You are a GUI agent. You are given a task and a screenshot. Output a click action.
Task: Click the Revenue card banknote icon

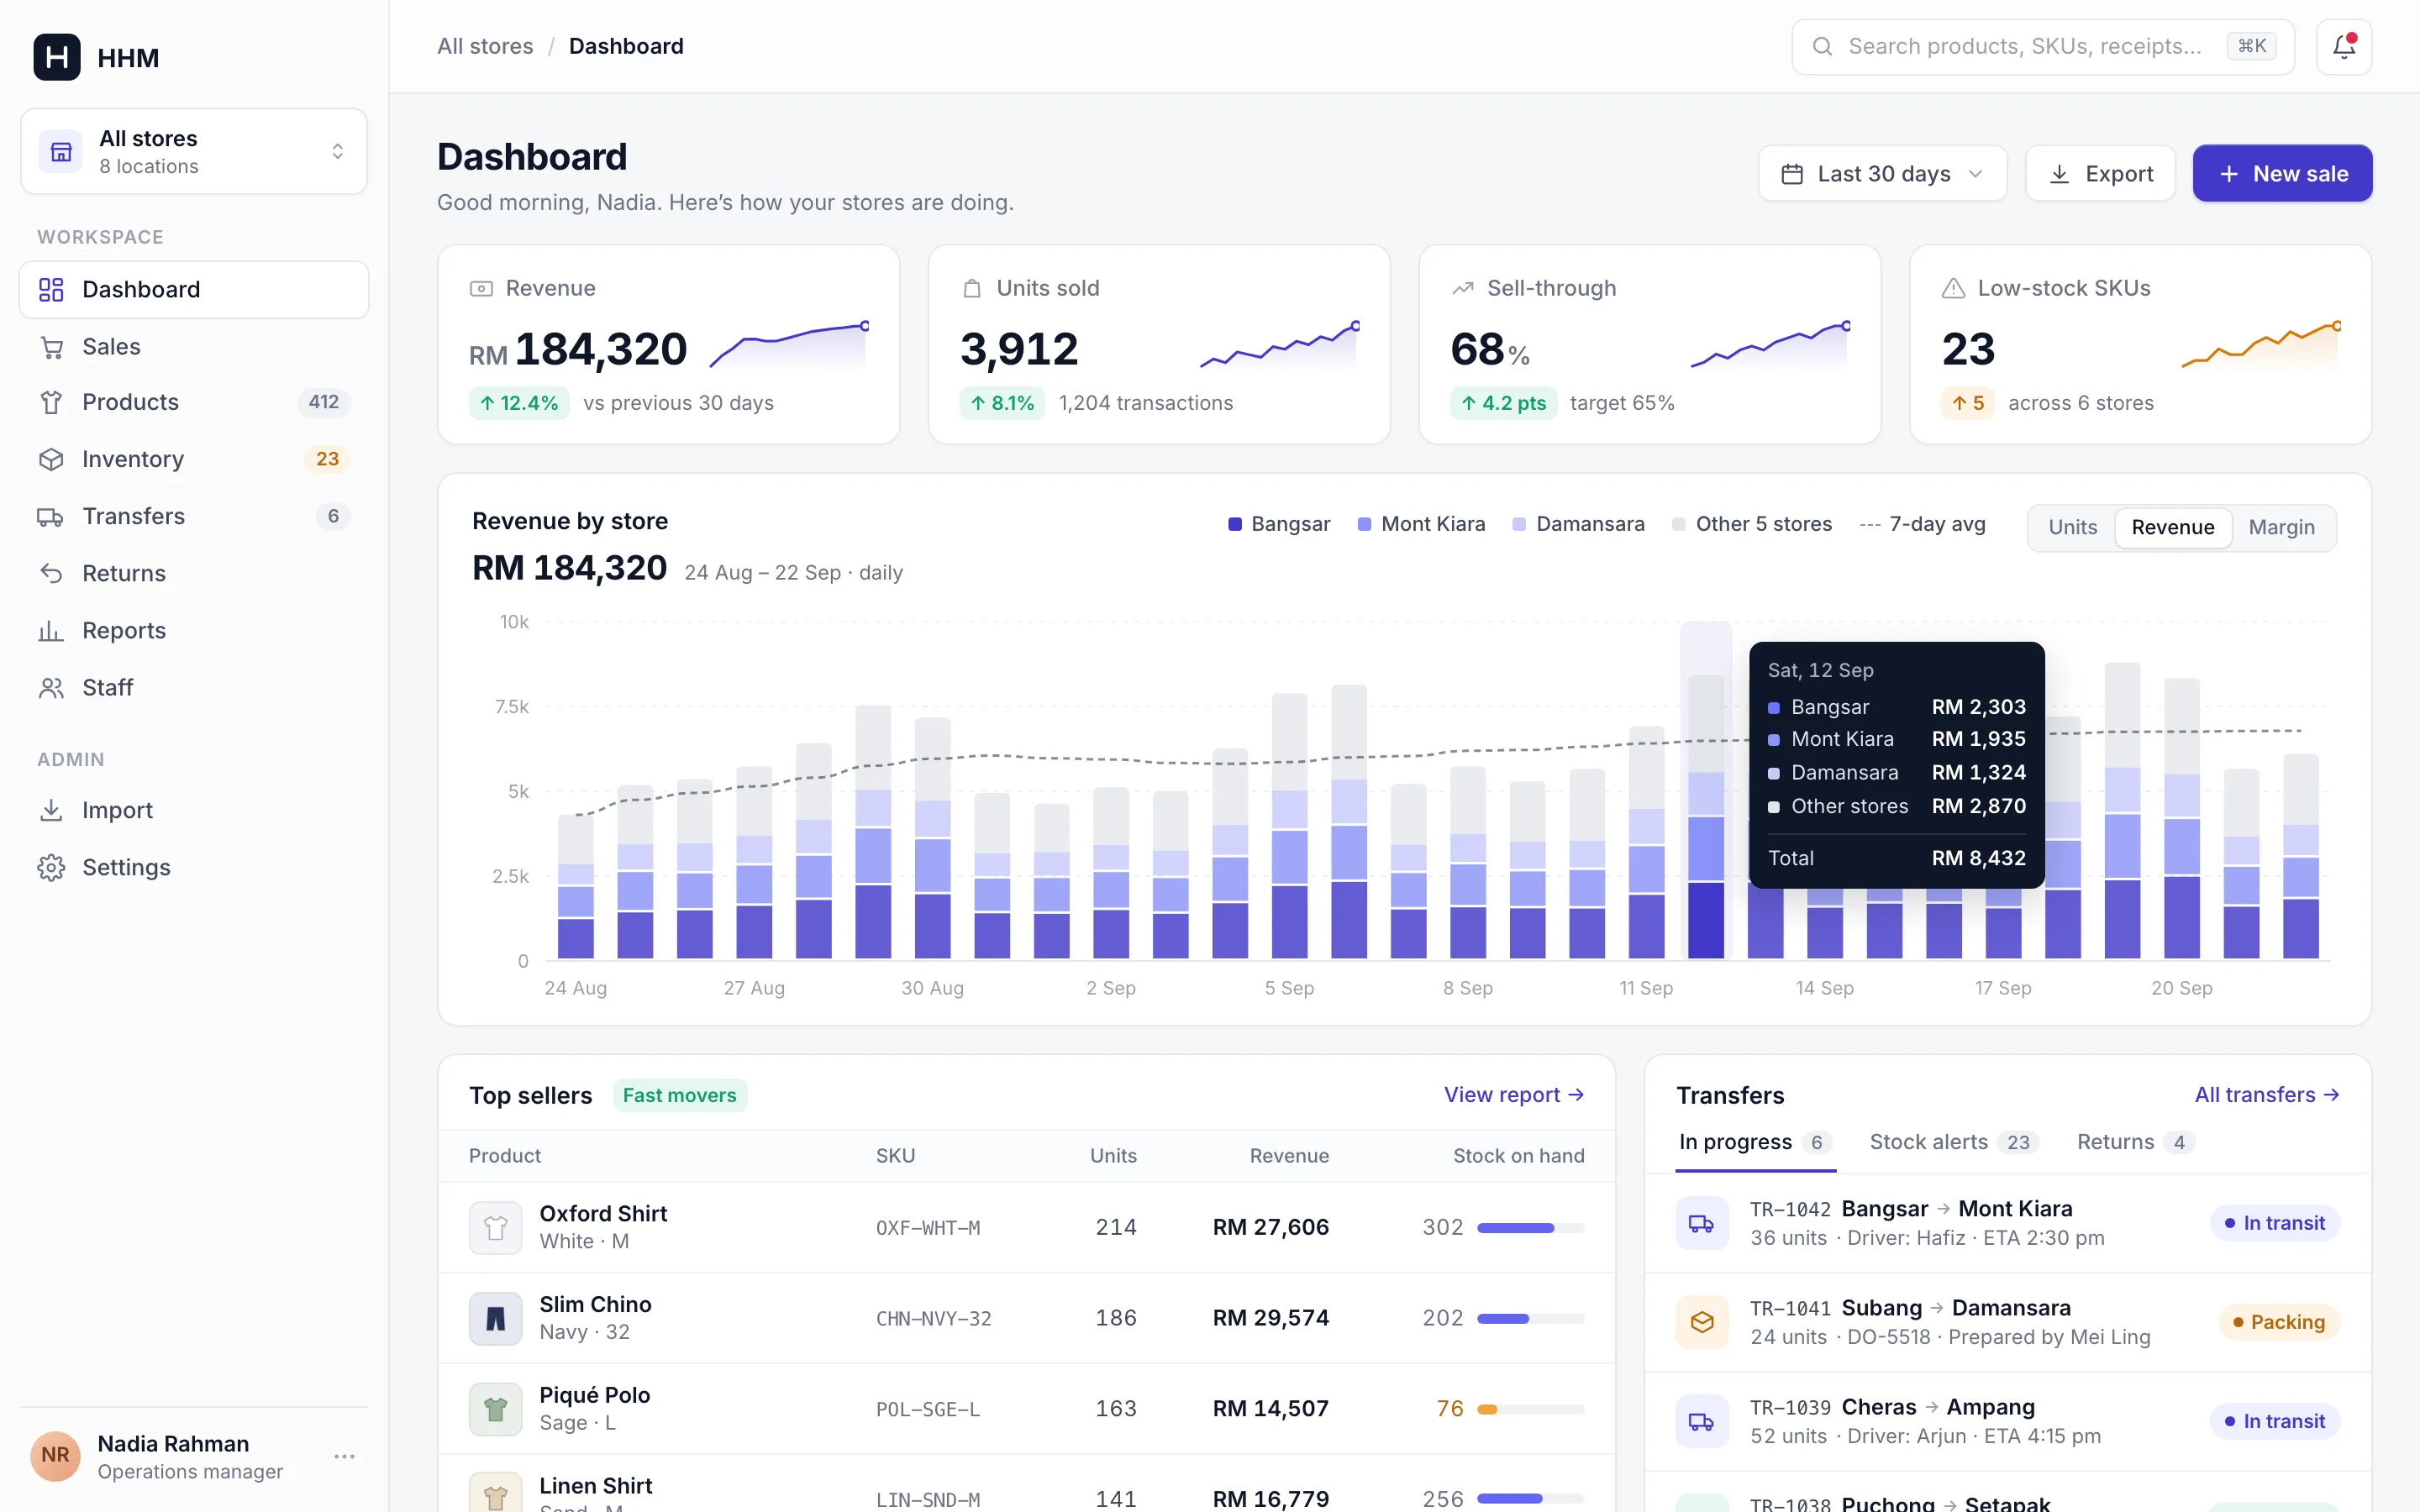point(481,288)
